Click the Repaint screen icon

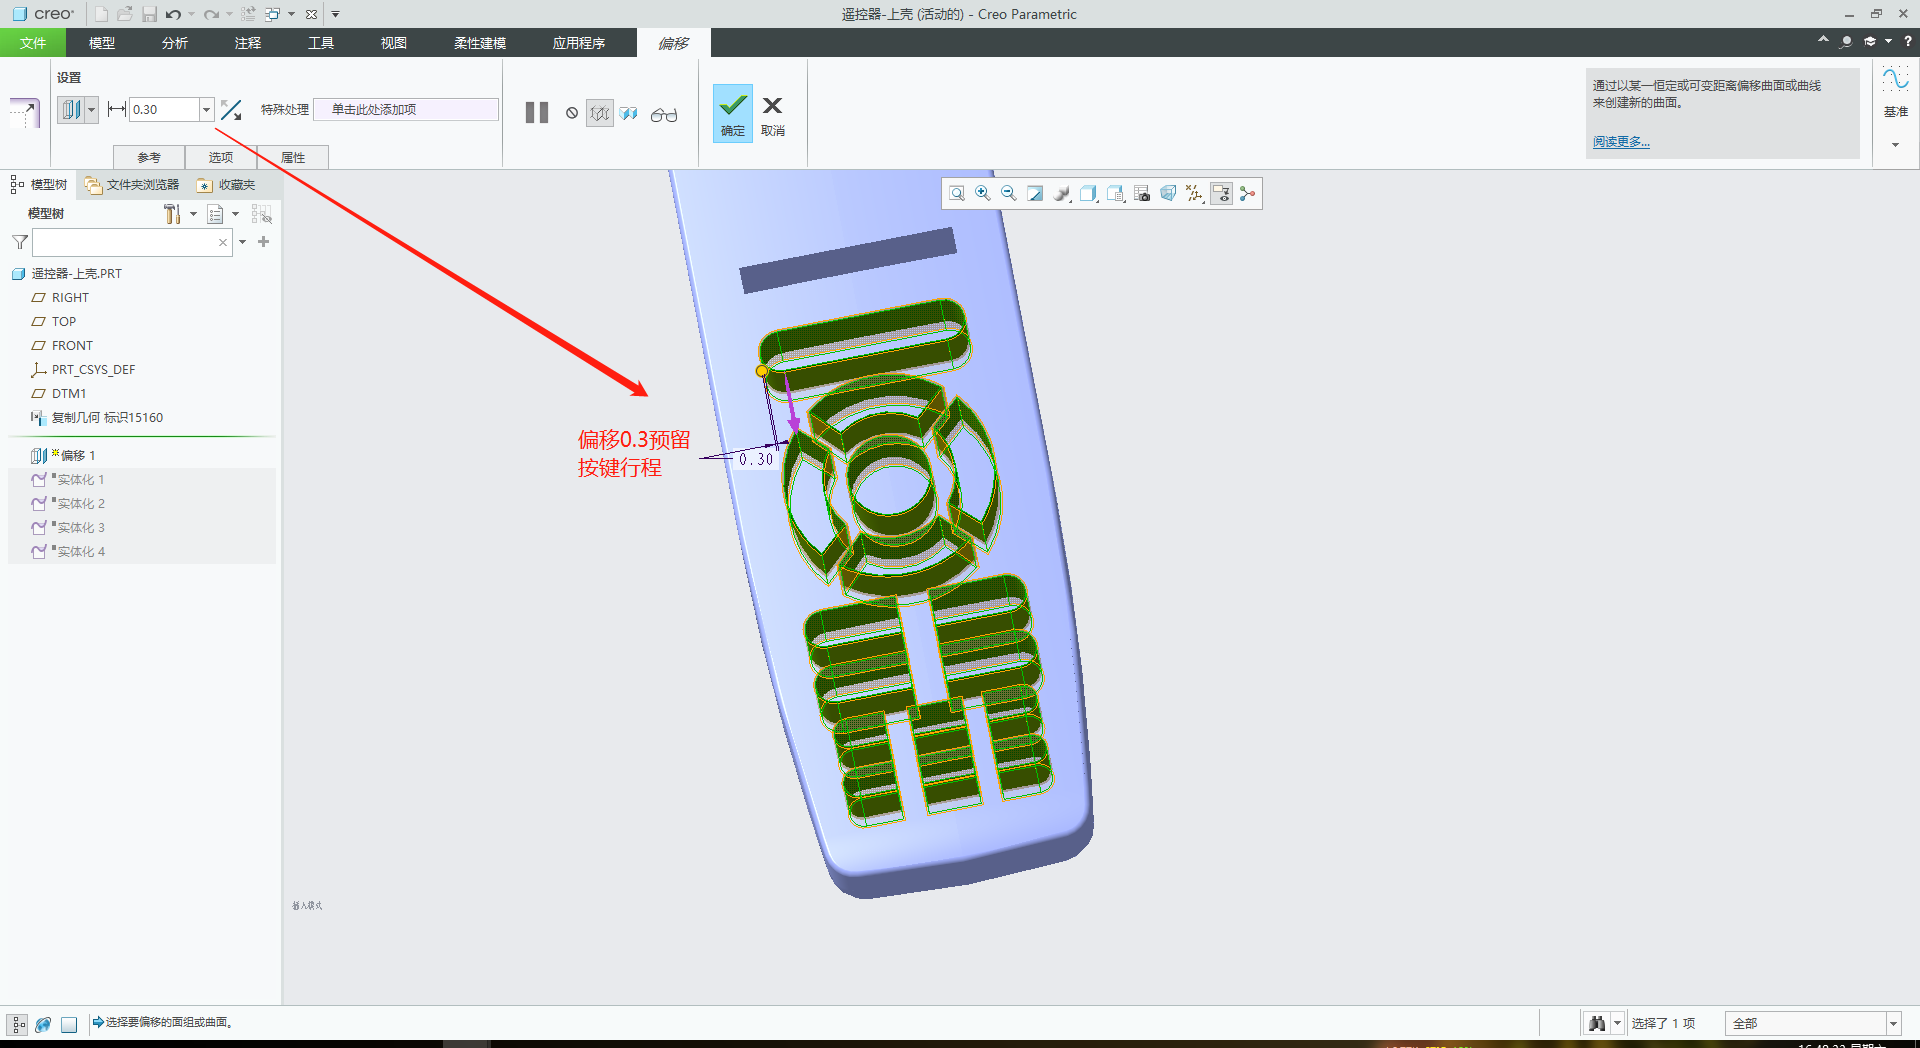(1035, 194)
